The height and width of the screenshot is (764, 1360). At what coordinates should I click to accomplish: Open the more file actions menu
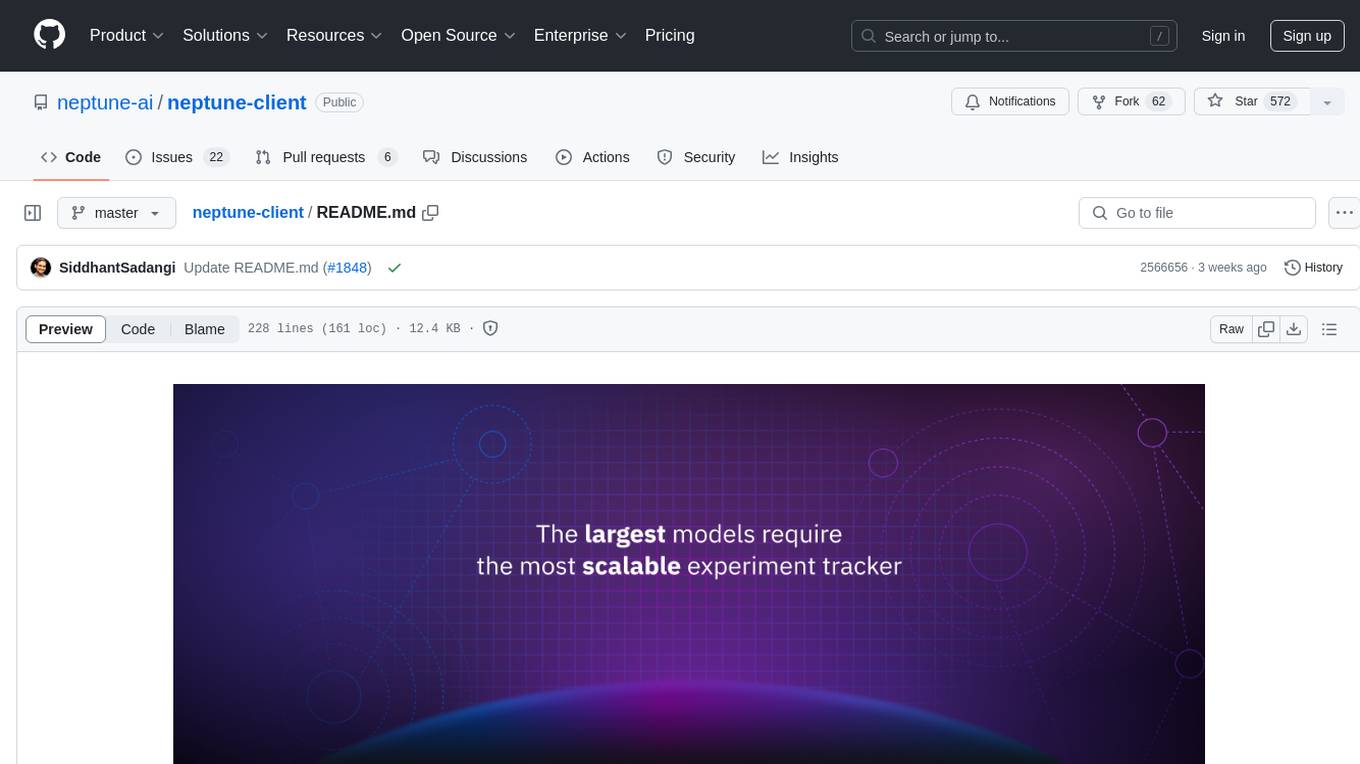point(1345,213)
